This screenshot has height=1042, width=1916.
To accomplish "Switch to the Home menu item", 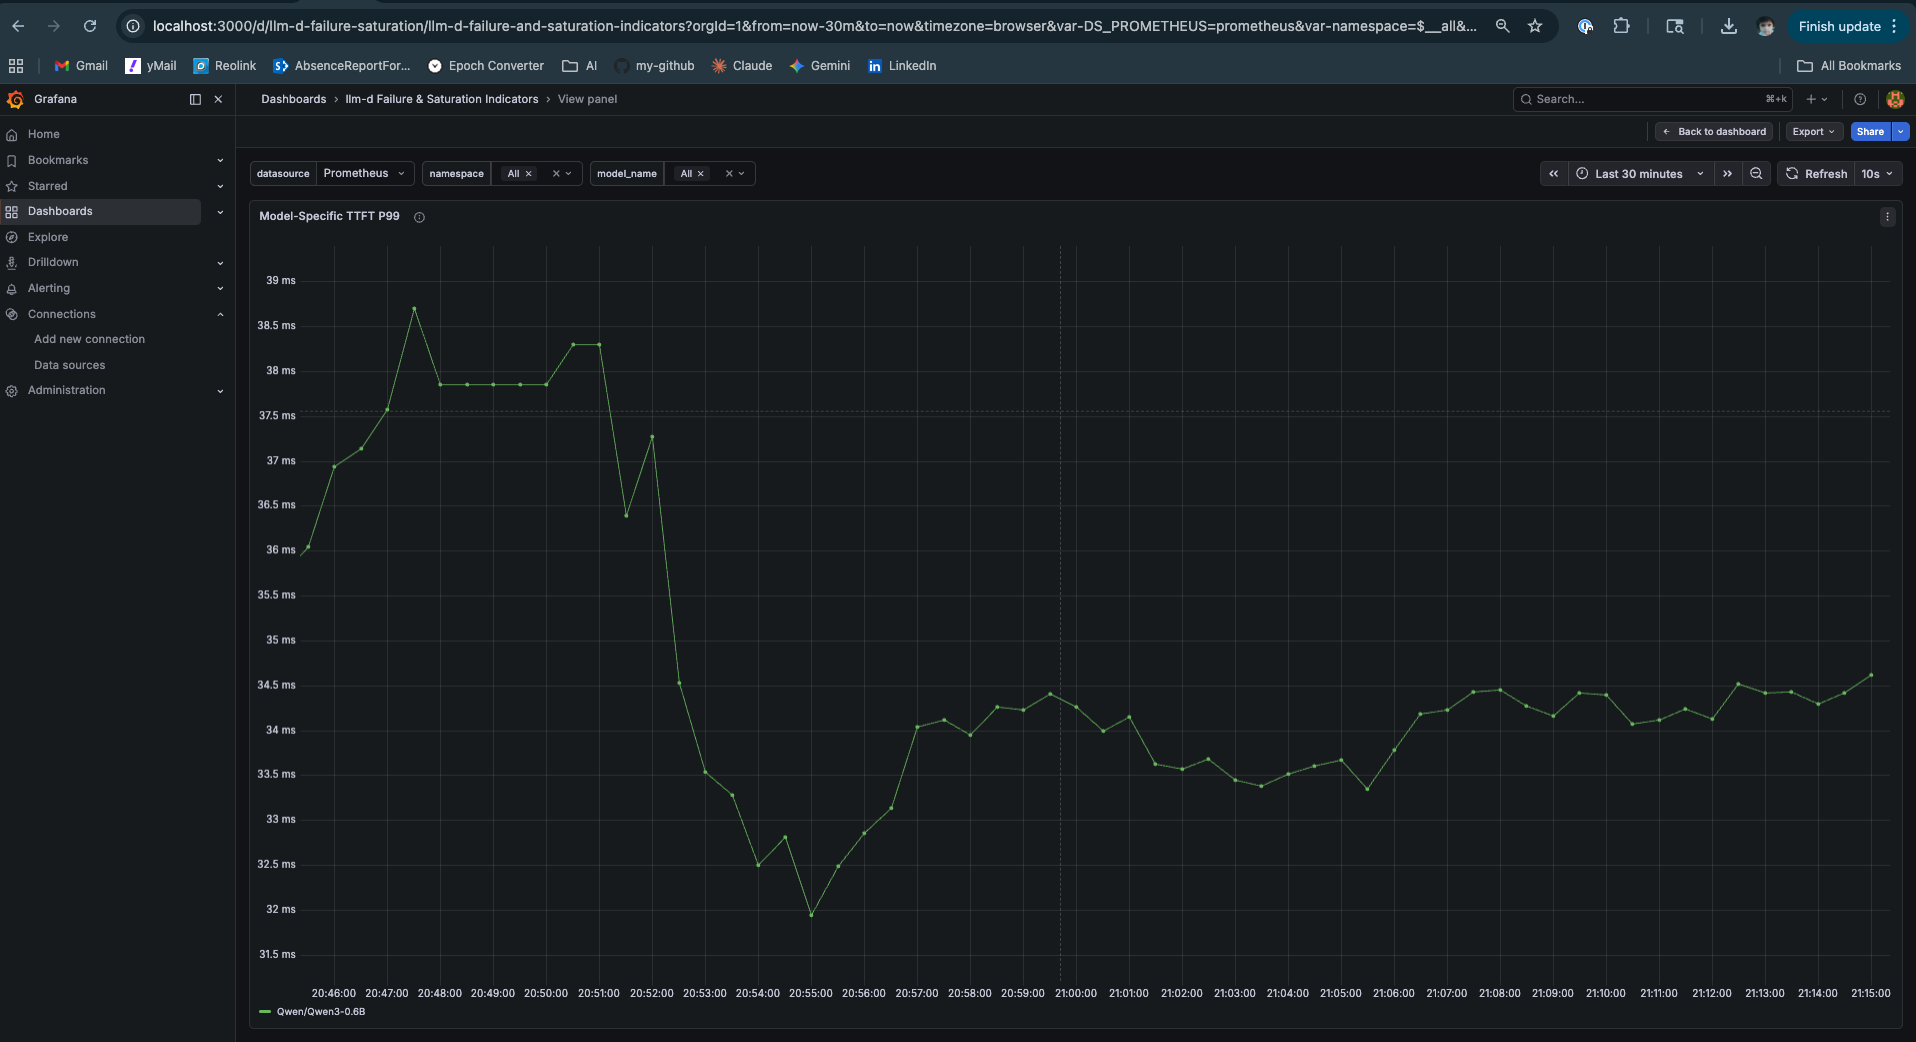I will coord(42,133).
